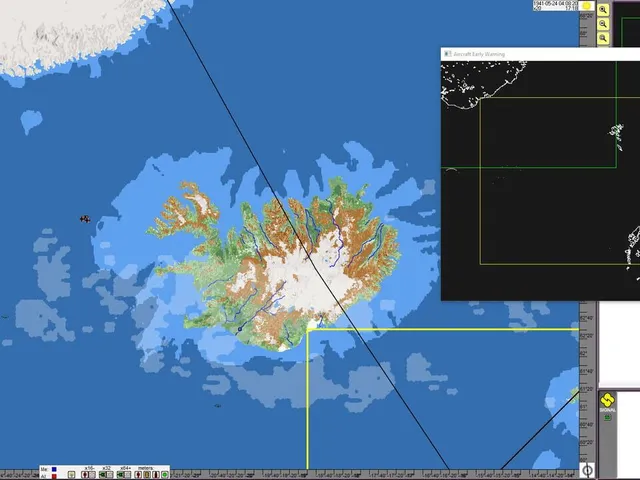
Task: Toggle the x32 green scale button
Action: [x=102, y=475]
